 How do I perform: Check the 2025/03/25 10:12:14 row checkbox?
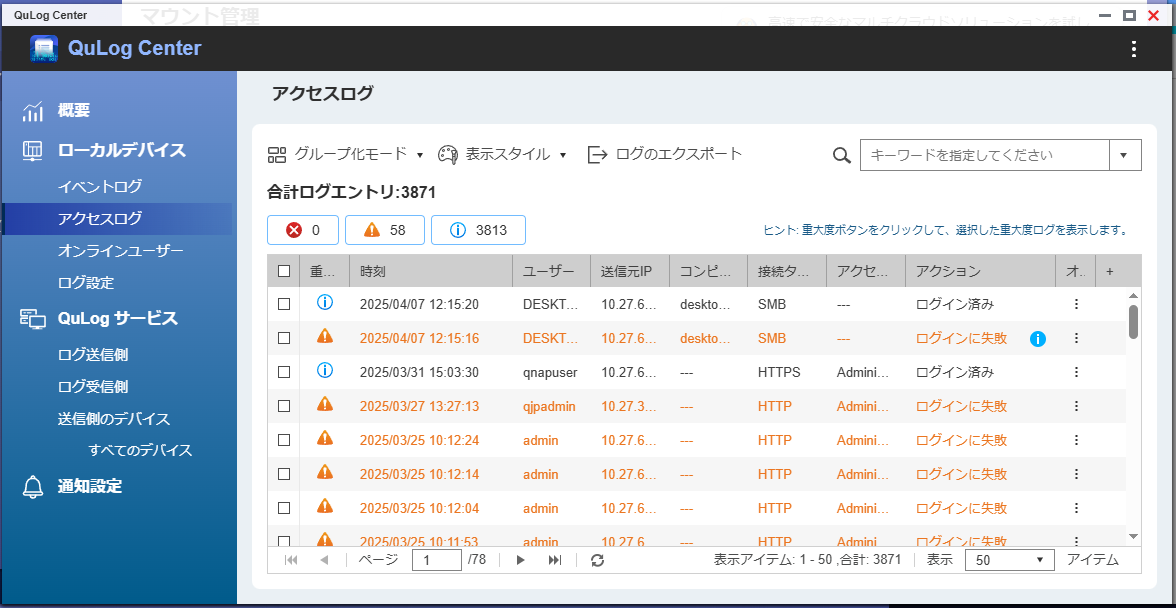[284, 475]
